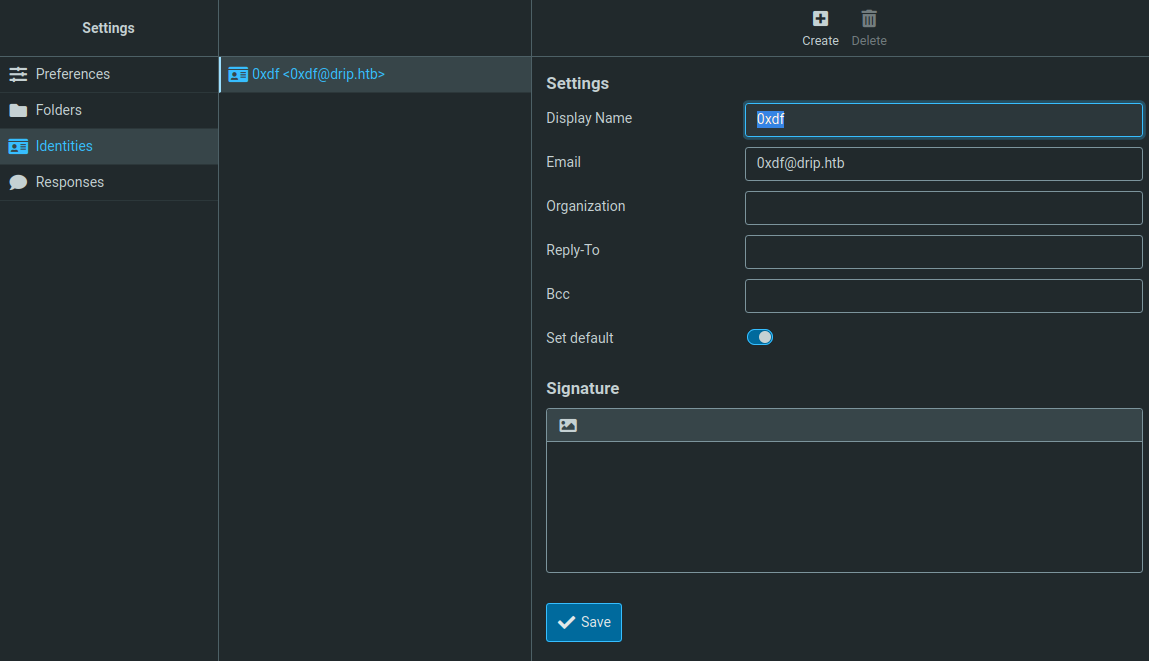Click the Bcc input field
Viewport: 1149px width, 661px height.
943,296
